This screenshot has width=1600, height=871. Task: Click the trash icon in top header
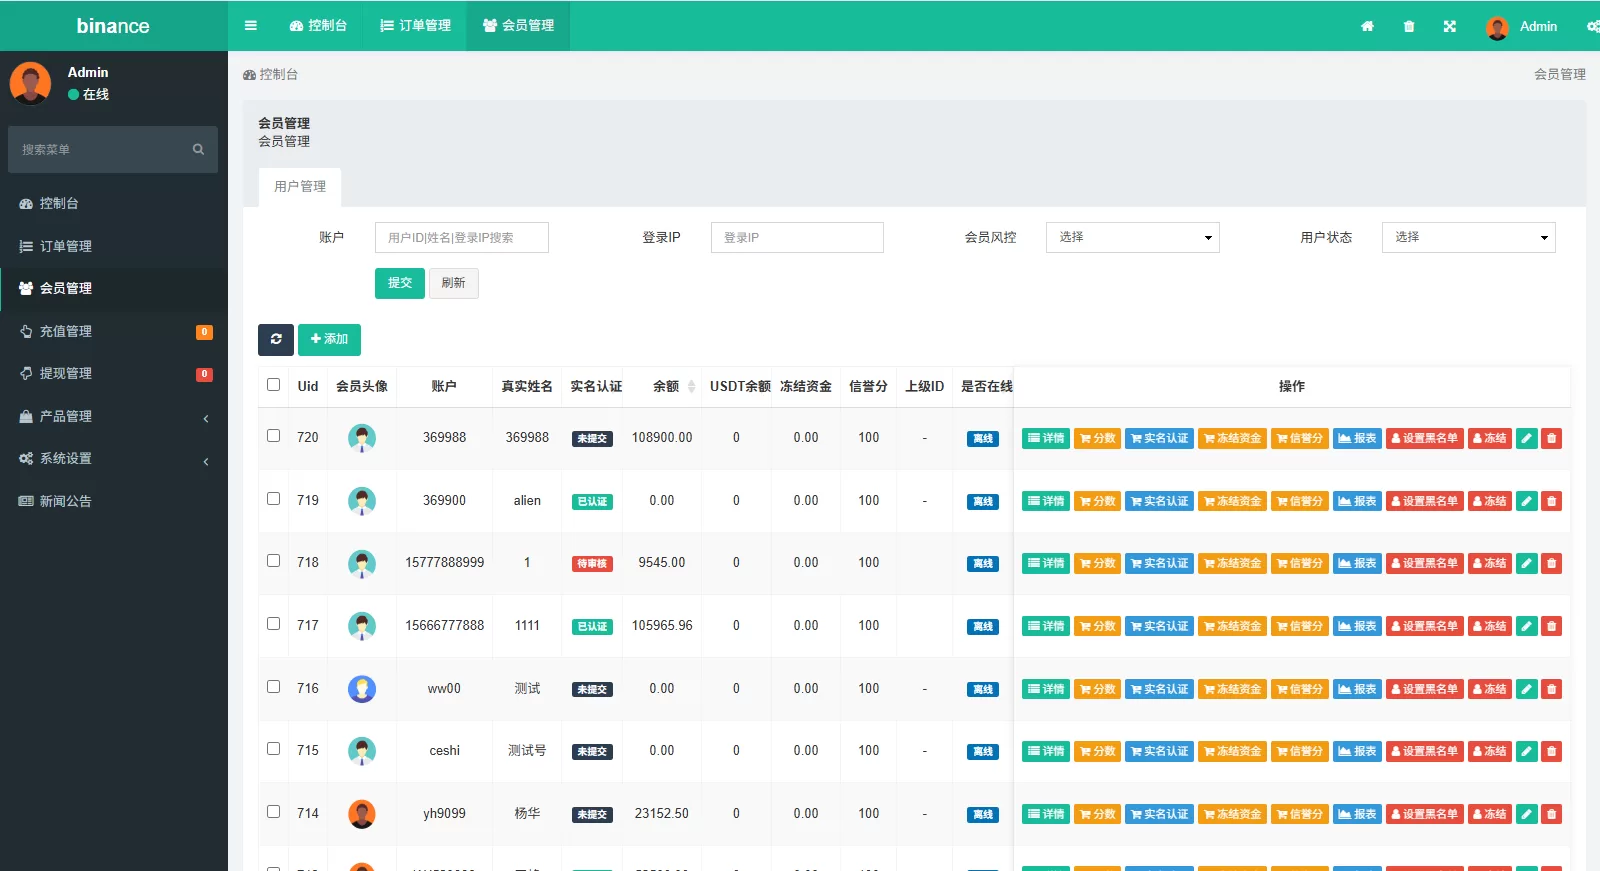(1409, 27)
